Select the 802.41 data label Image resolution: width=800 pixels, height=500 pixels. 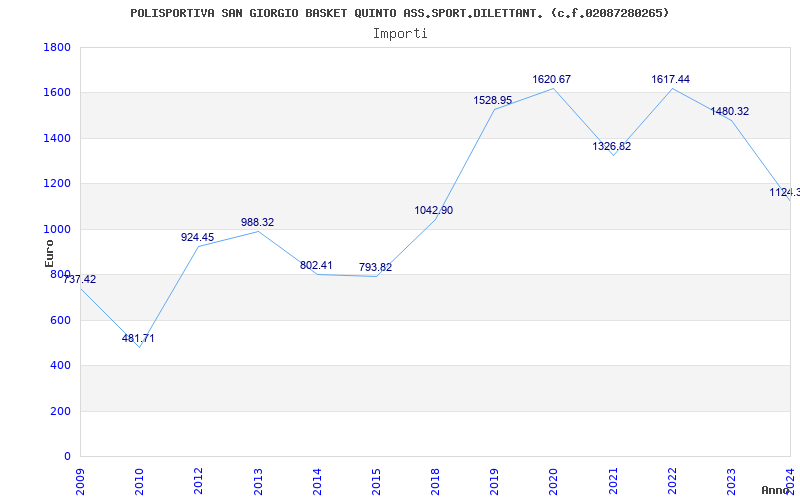(x=316, y=265)
